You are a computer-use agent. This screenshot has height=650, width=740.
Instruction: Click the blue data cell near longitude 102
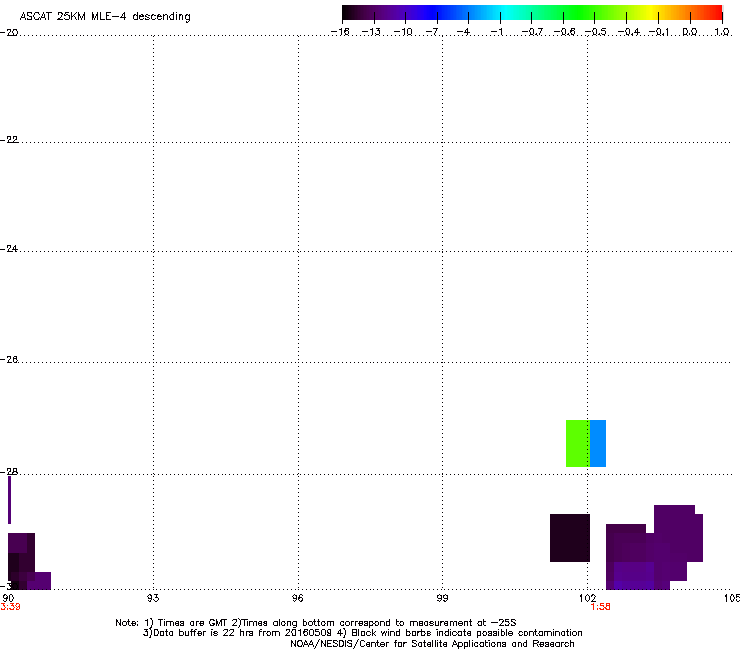[x=598, y=443]
